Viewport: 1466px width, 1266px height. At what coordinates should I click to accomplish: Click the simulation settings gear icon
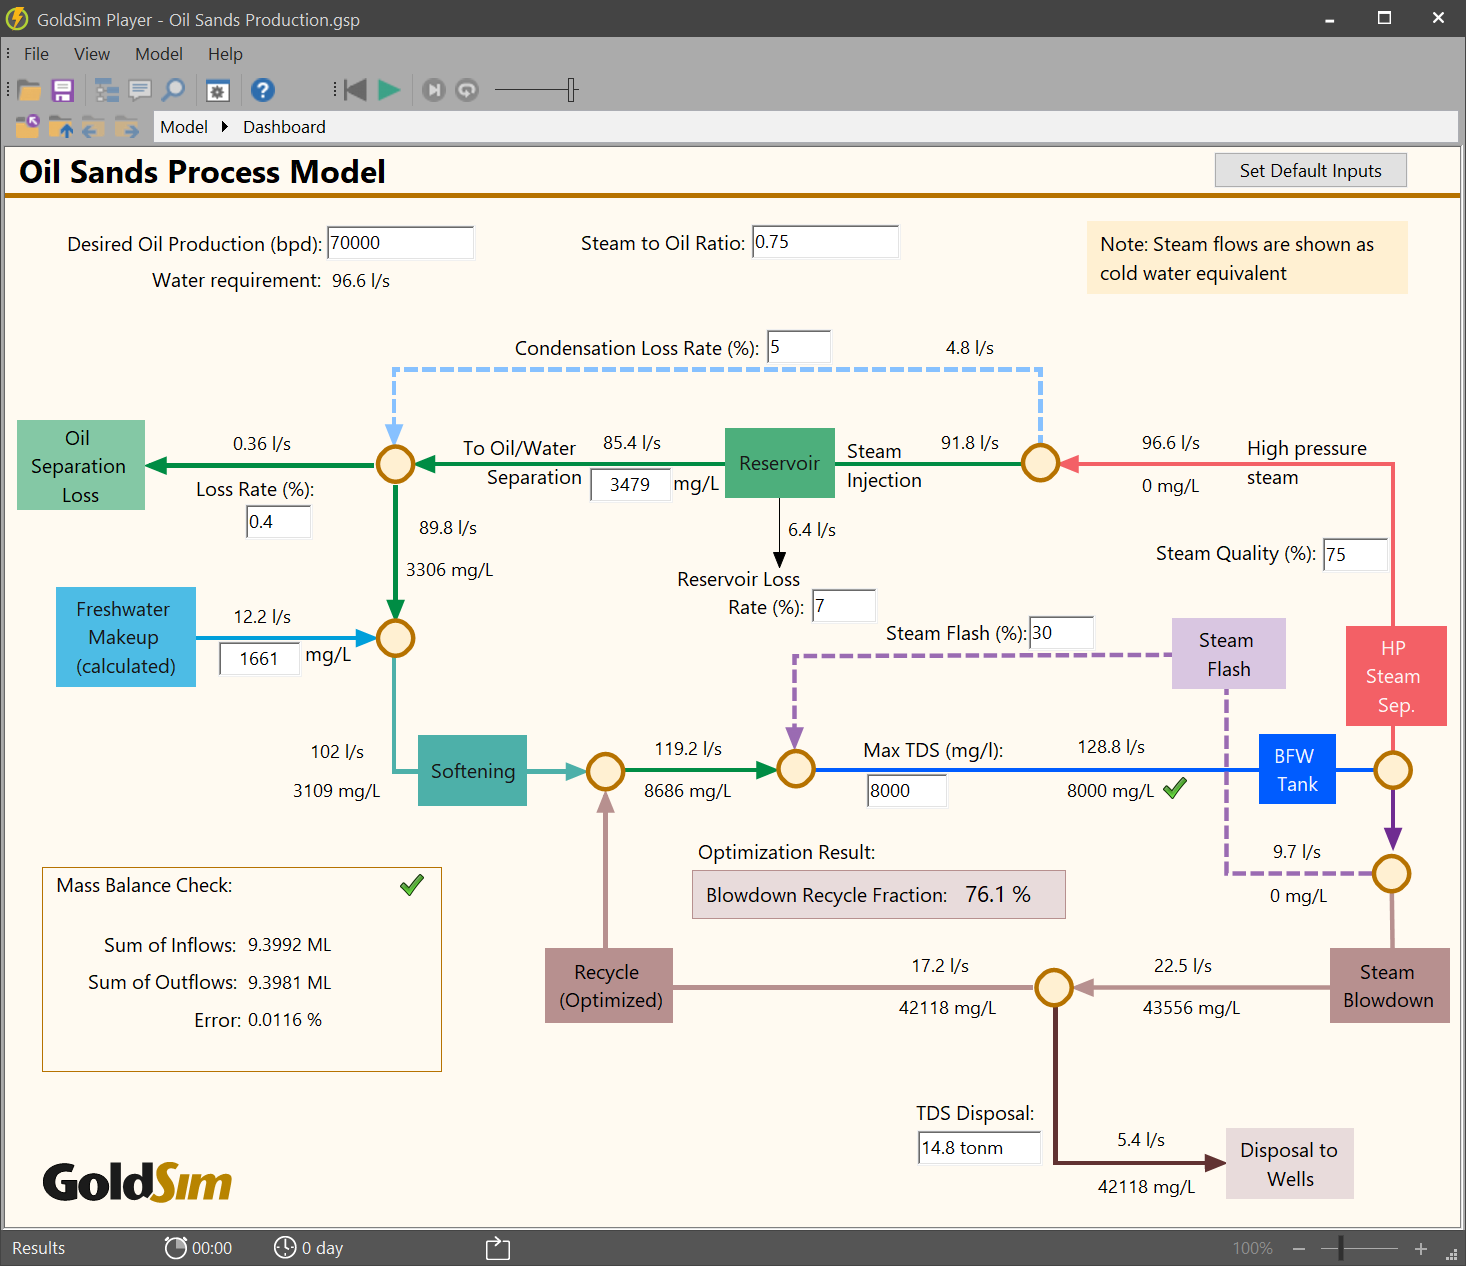click(218, 89)
